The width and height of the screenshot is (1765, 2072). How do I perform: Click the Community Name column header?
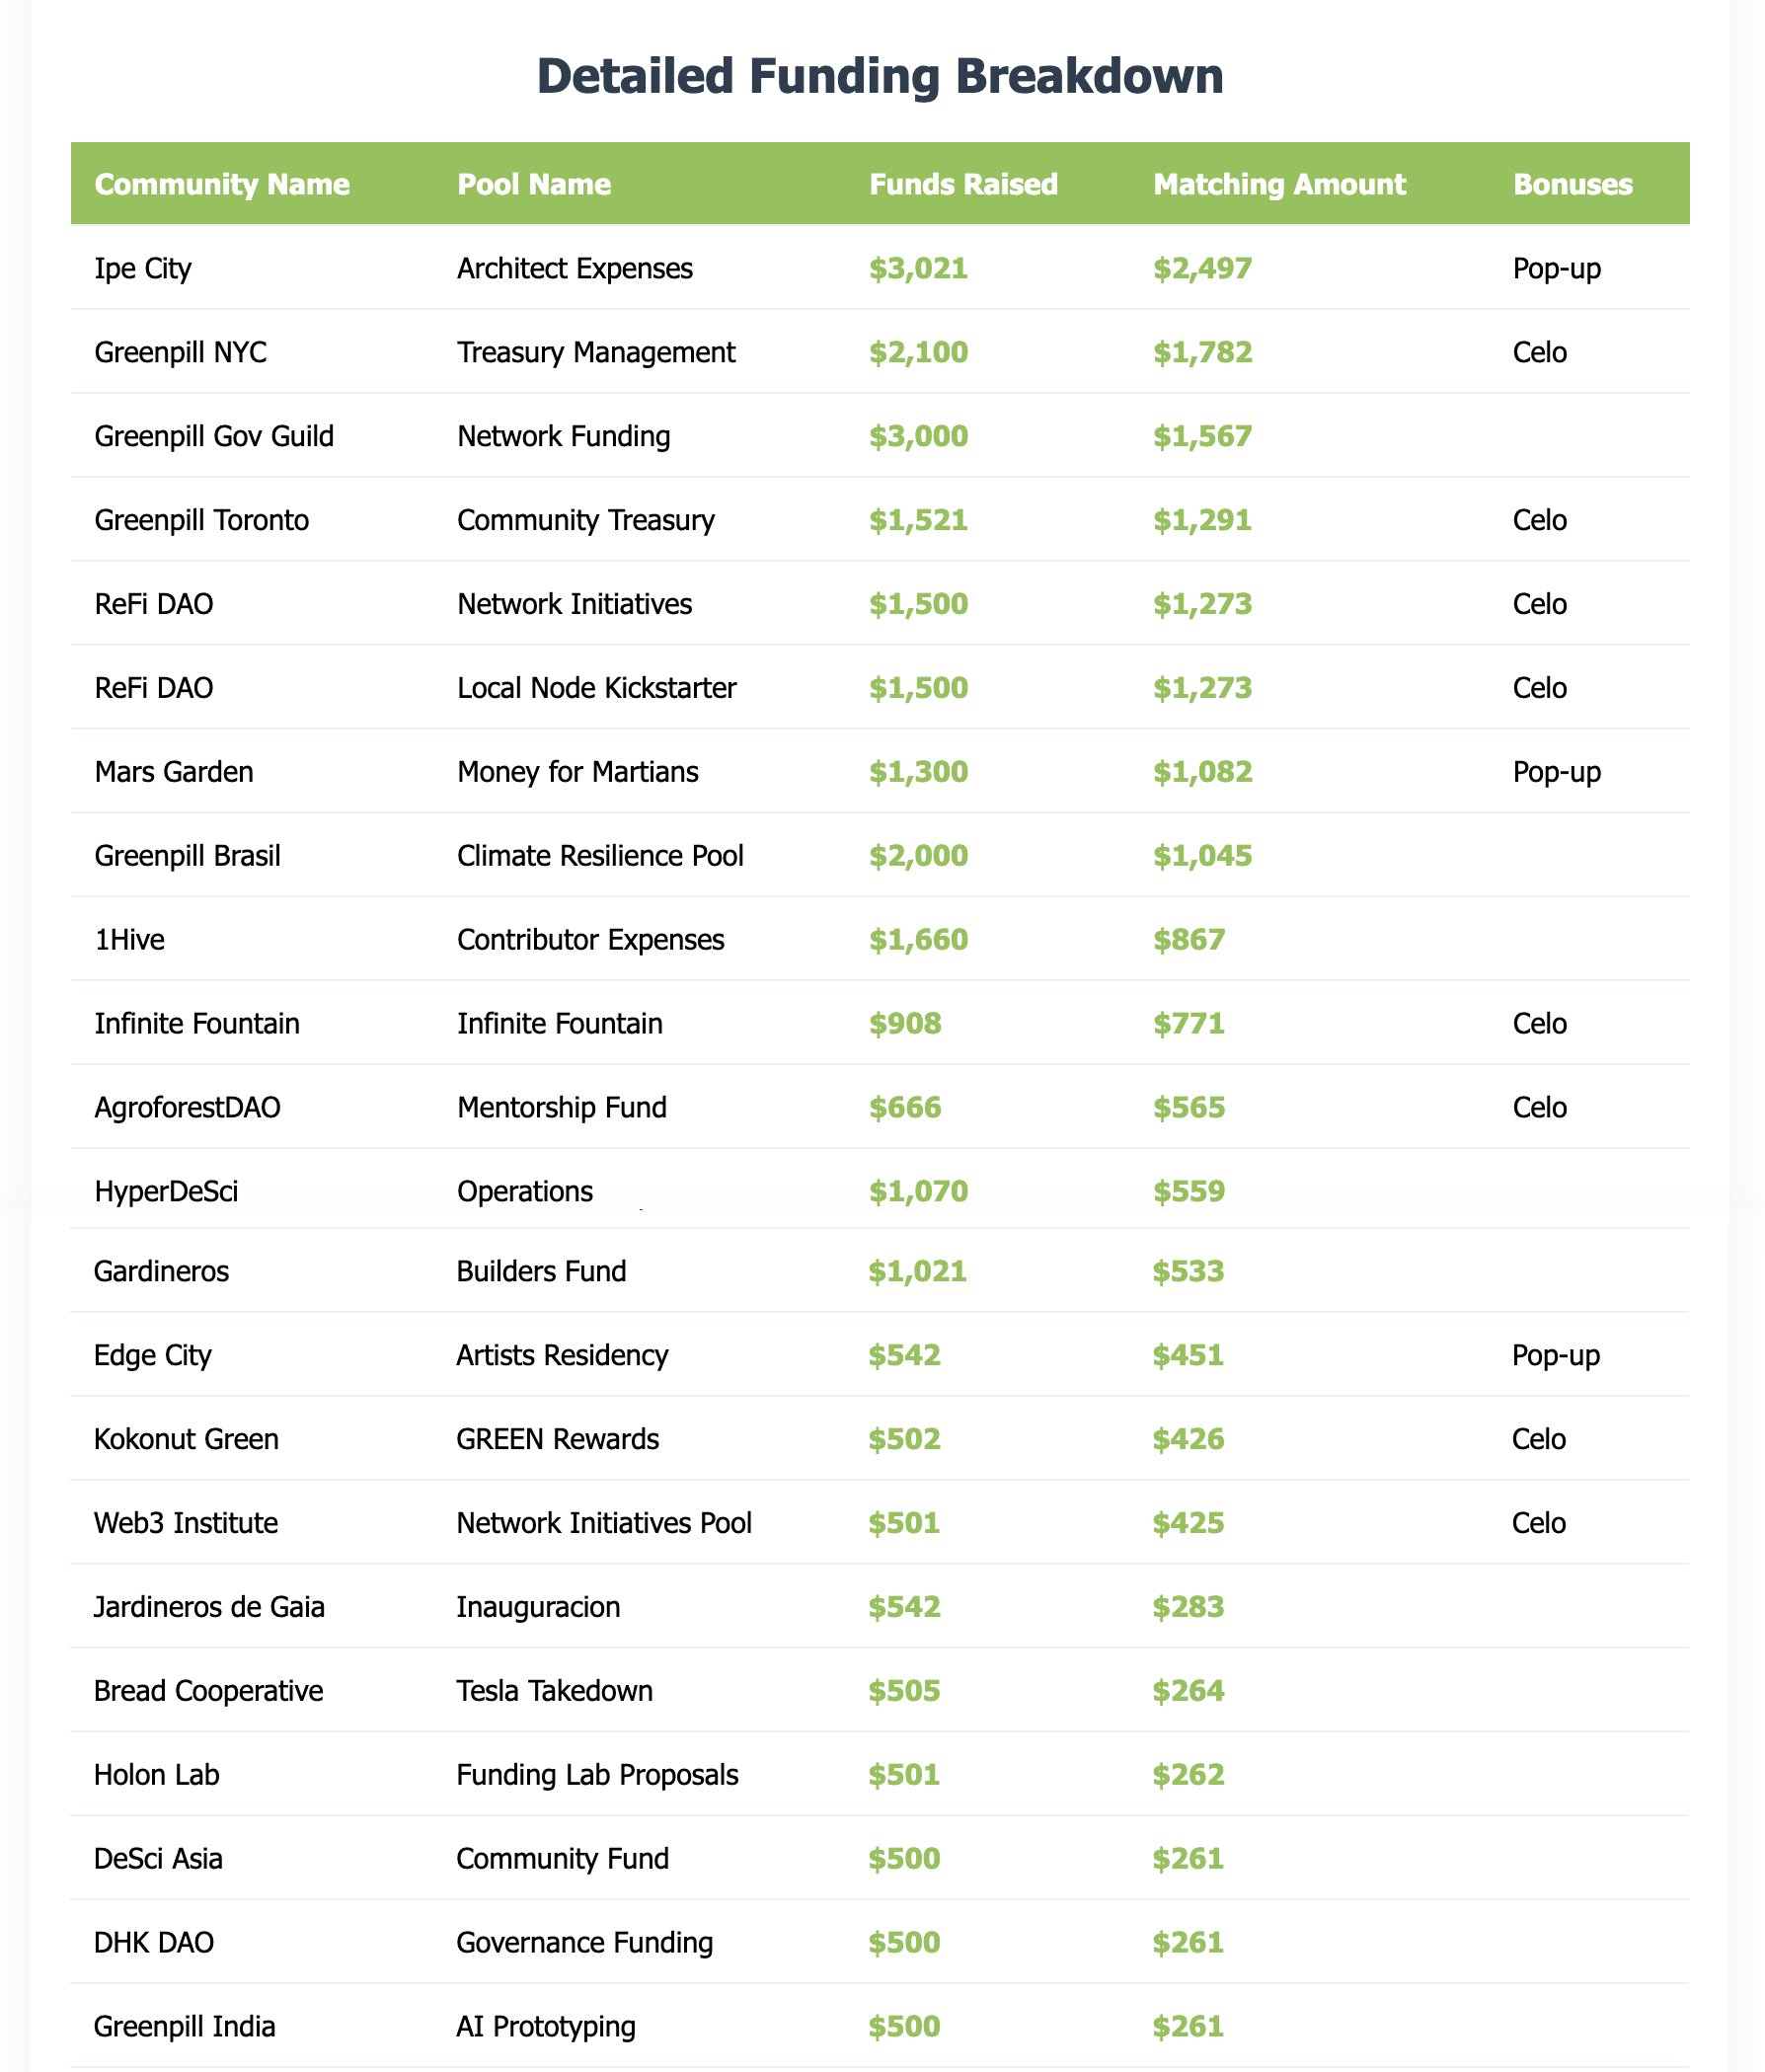pos(221,184)
